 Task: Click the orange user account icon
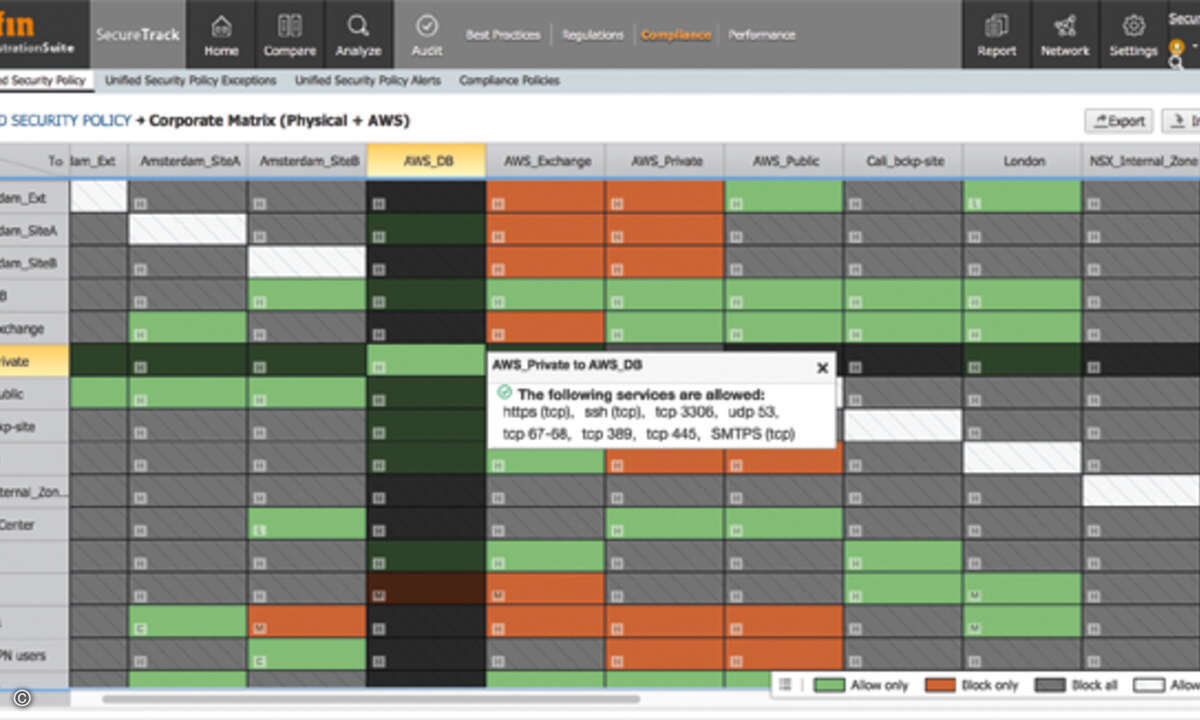(x=1176, y=46)
